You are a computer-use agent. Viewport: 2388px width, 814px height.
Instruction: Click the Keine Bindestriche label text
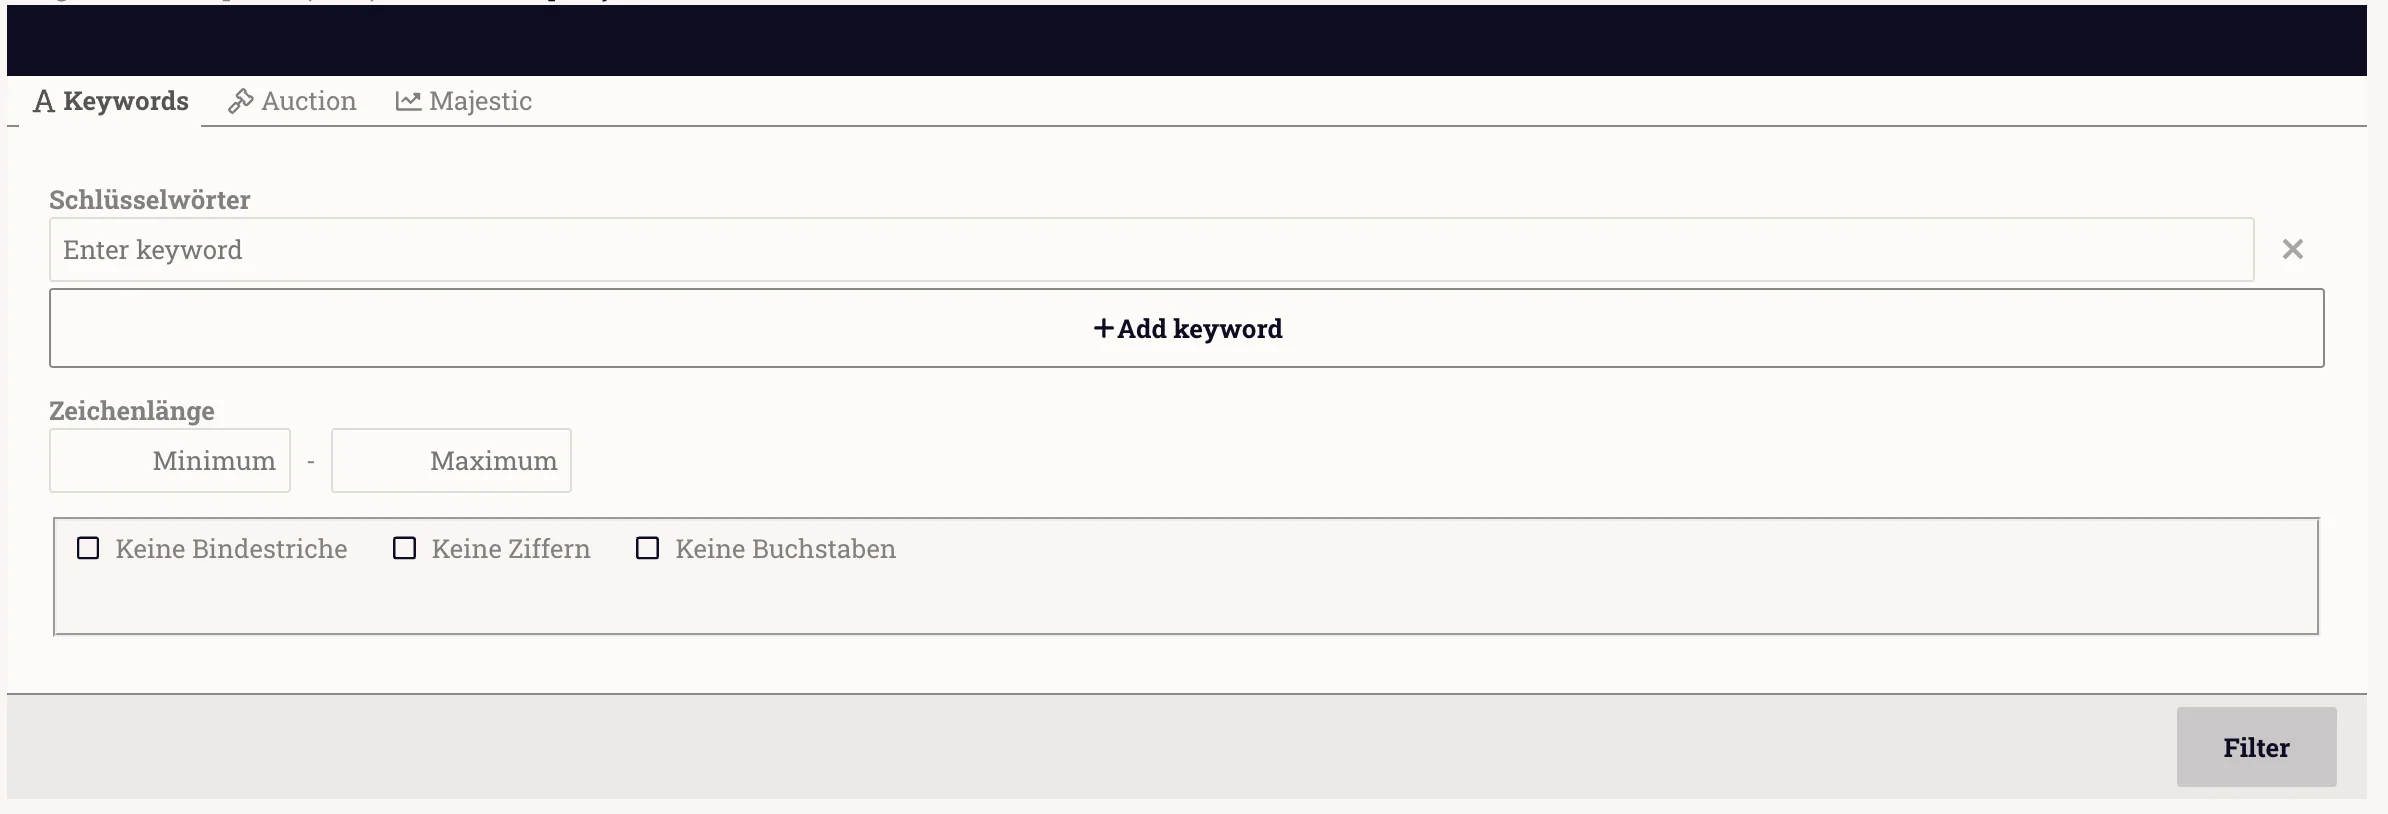pos(231,549)
